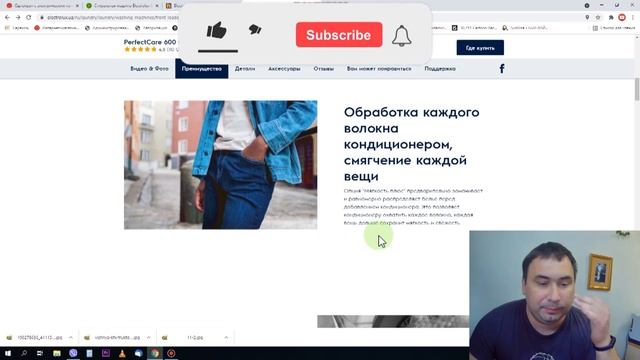Open Task View on the taskbar
Screen dimensions: 640x360
point(40,353)
